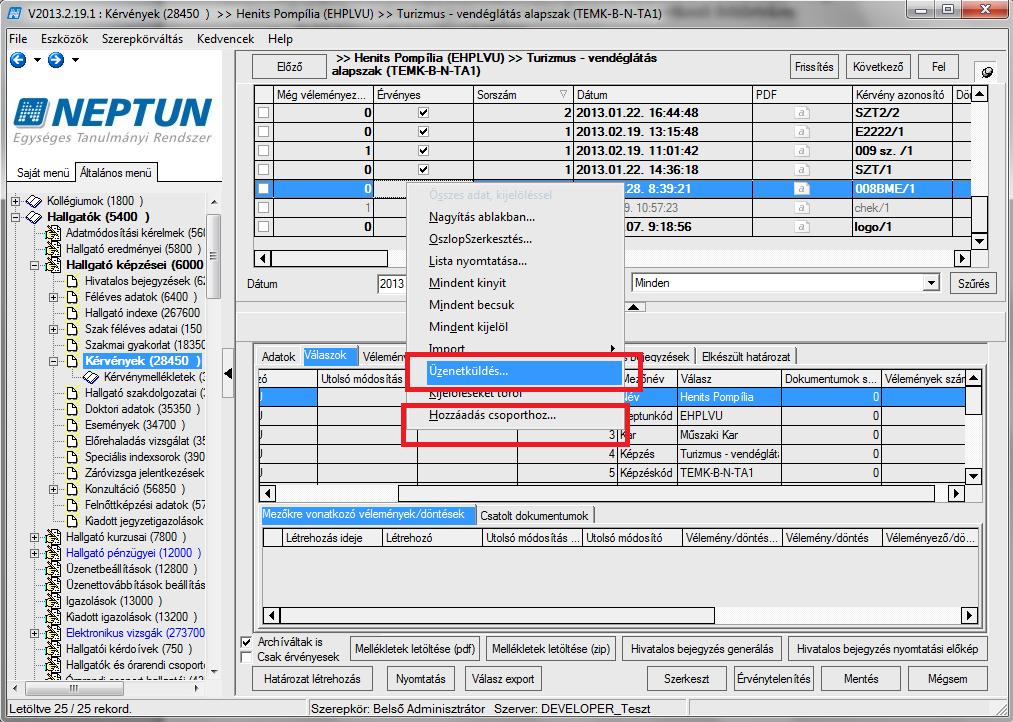Toggle Érvényes checkbox in SZT/1 row

point(423,170)
